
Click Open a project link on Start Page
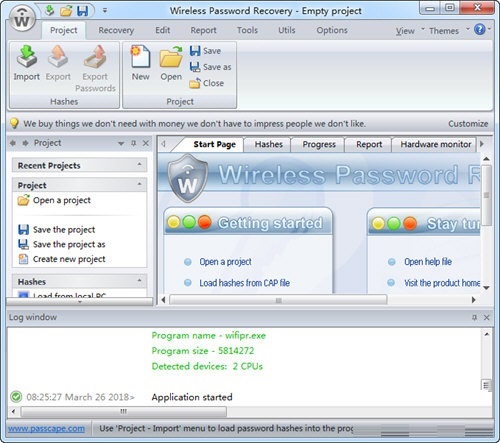coord(225,262)
